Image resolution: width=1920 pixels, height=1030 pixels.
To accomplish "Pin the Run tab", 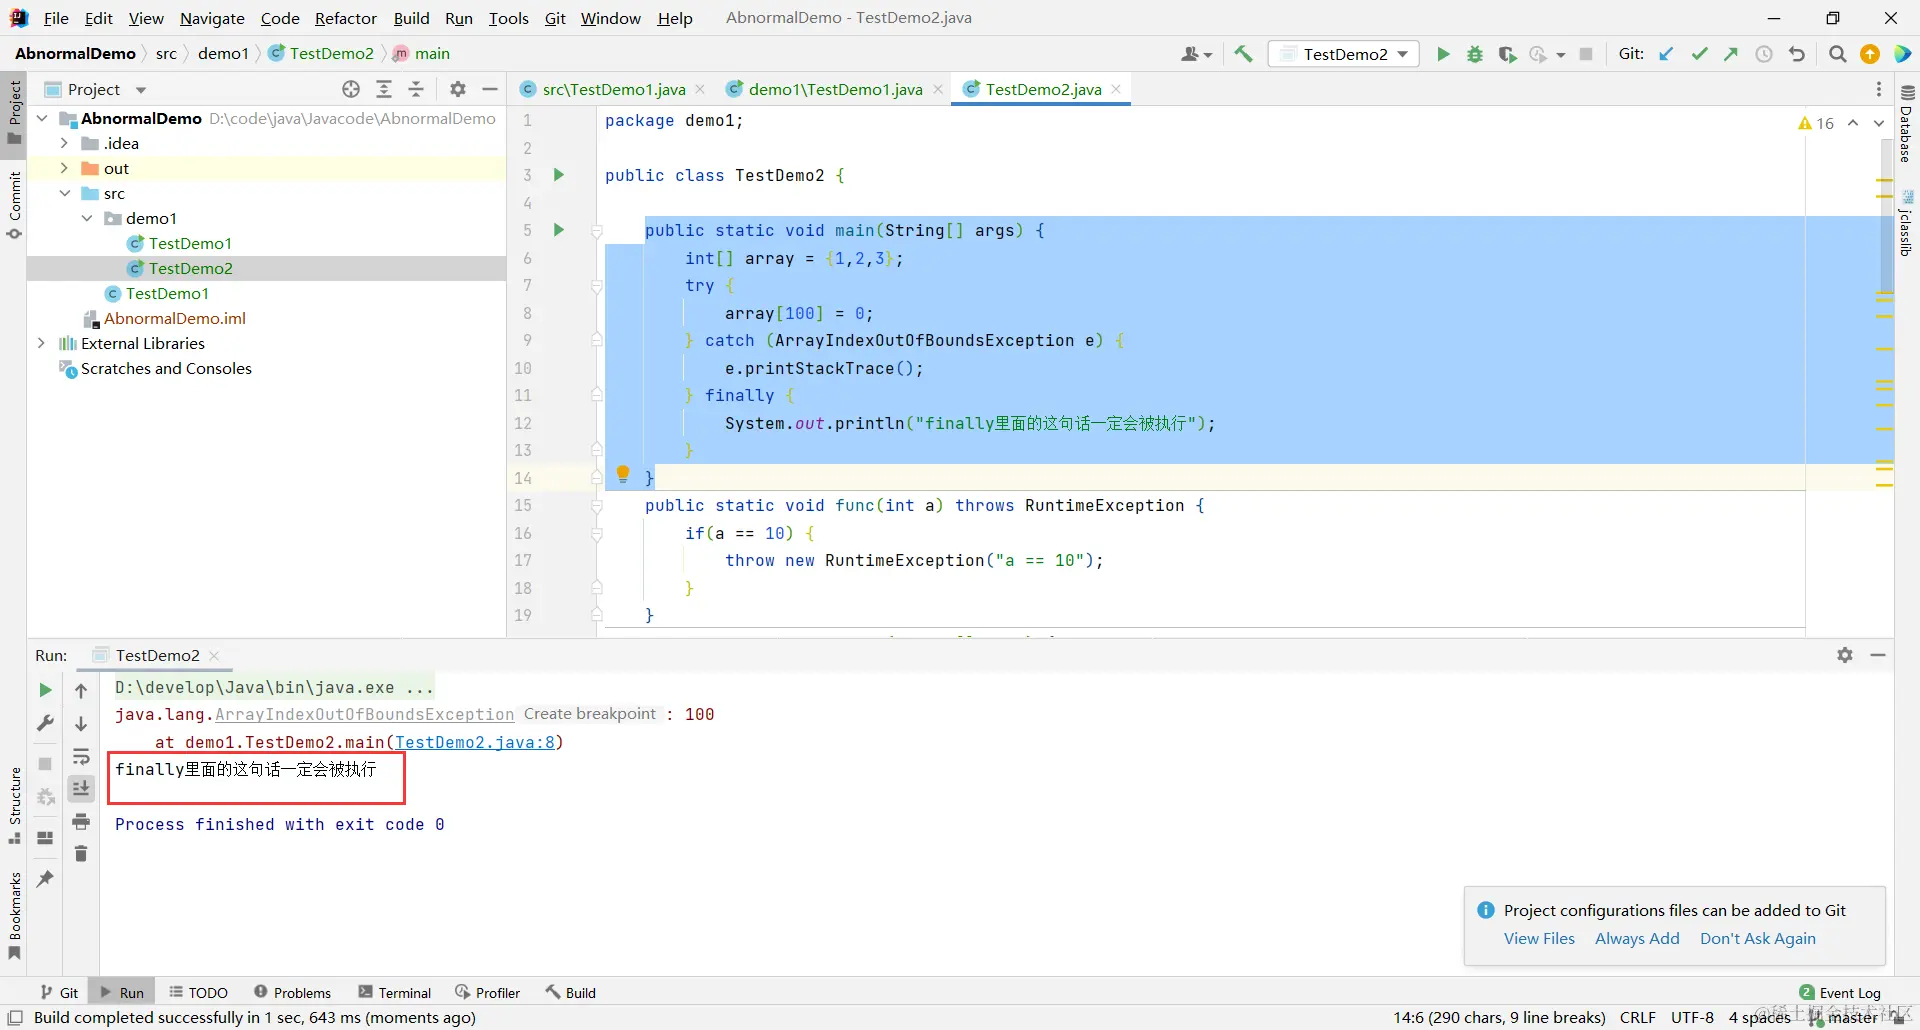I will pos(45,878).
